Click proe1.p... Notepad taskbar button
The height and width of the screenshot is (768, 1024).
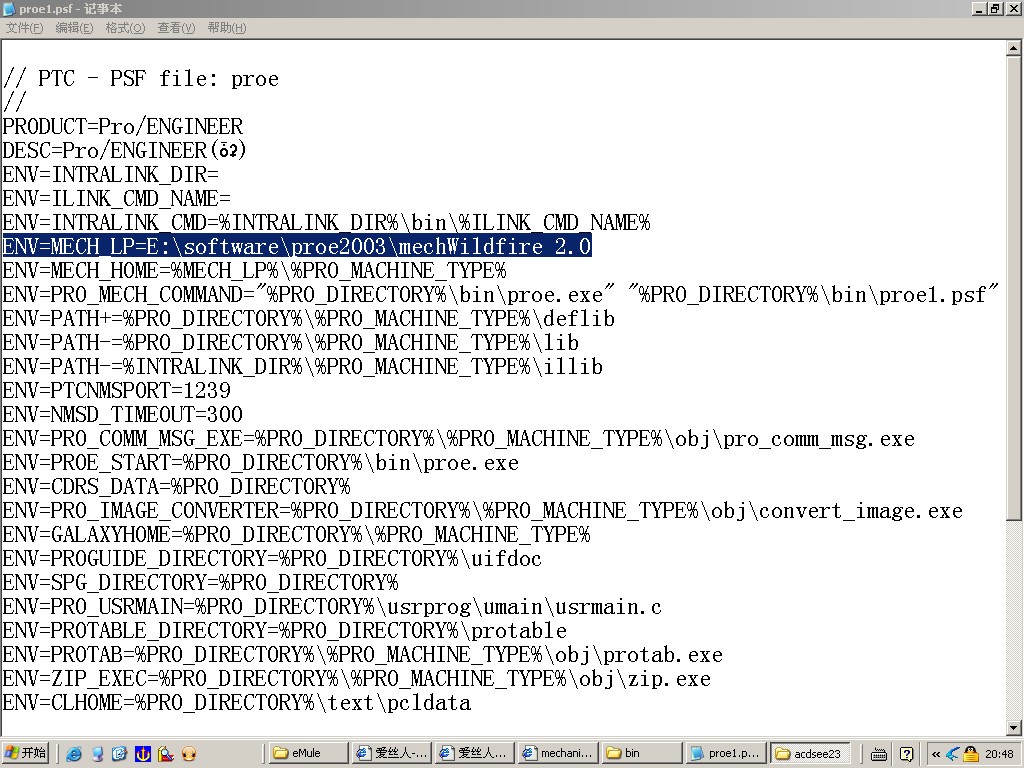click(x=725, y=753)
